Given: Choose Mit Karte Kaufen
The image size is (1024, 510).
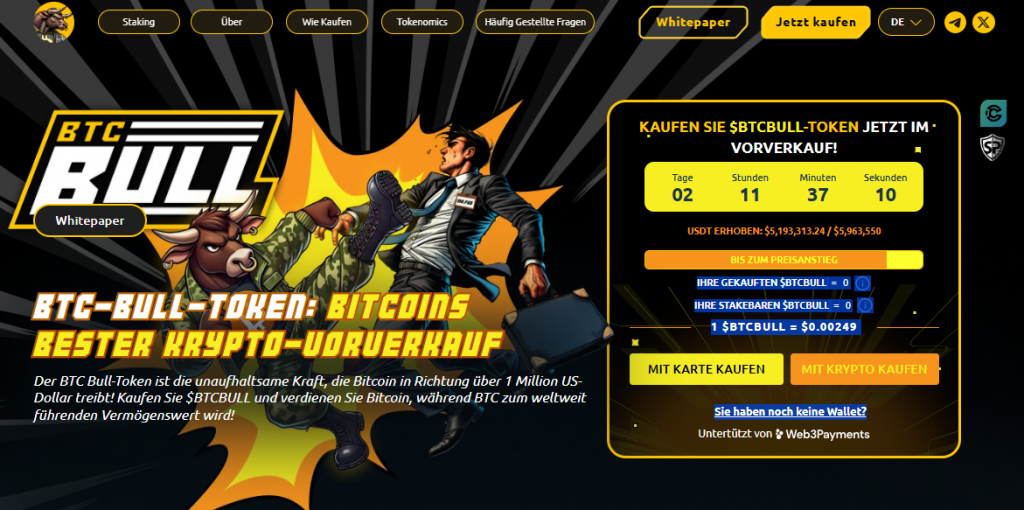Looking at the screenshot, I should [x=706, y=370].
